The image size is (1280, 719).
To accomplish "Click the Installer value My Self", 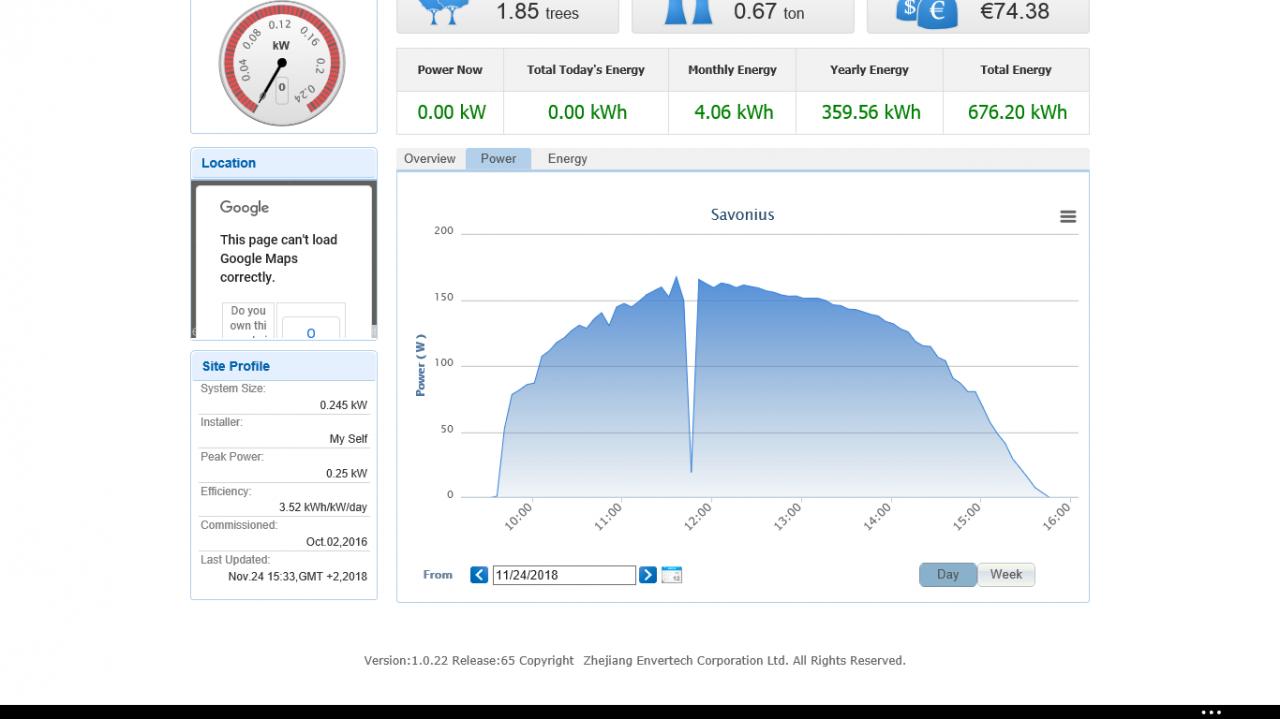I will (348, 439).
